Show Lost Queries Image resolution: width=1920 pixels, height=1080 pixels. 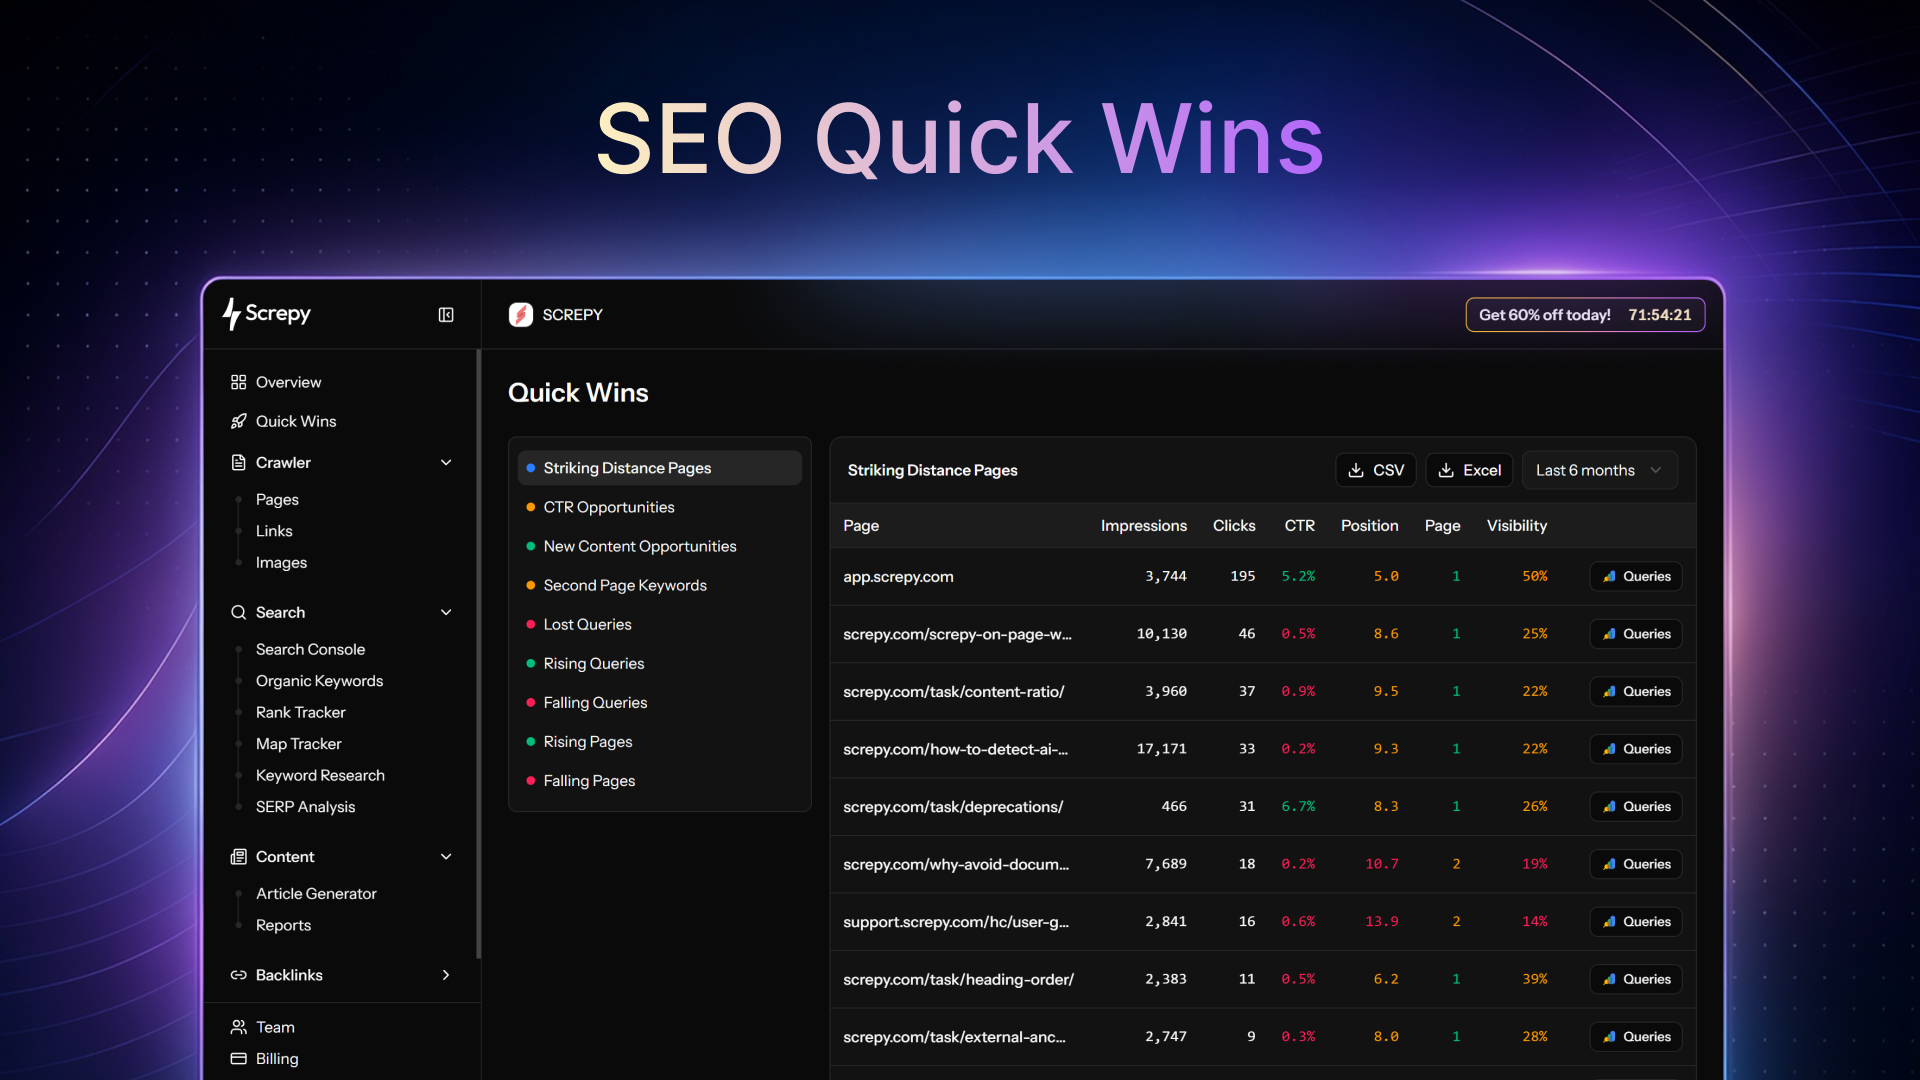coord(660,624)
